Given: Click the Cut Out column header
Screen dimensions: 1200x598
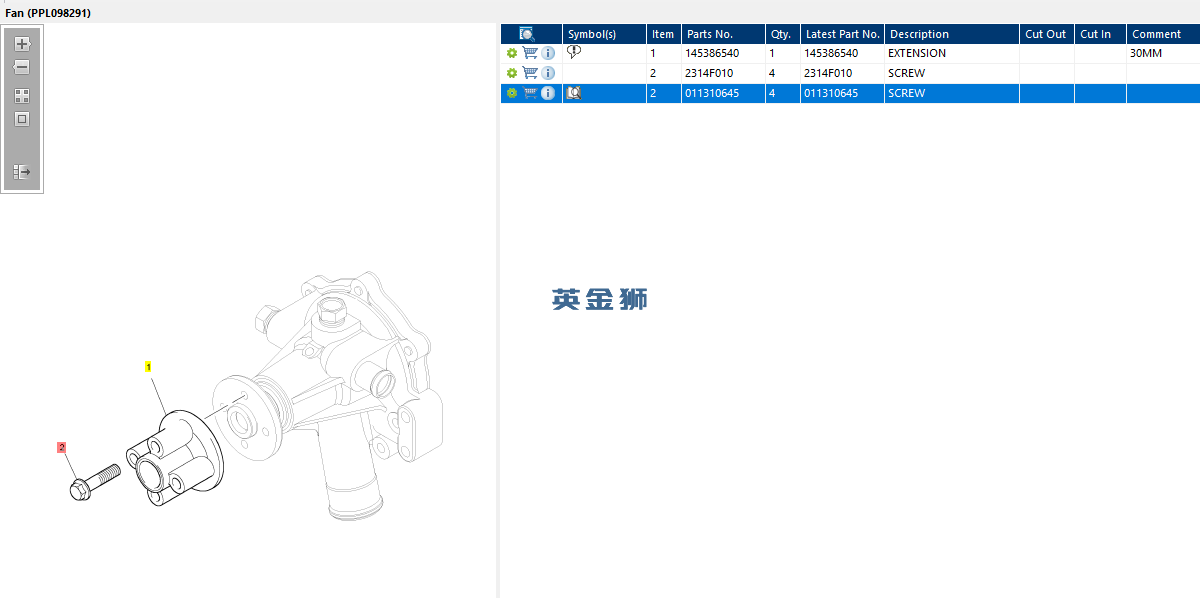Looking at the screenshot, I should [1046, 34].
